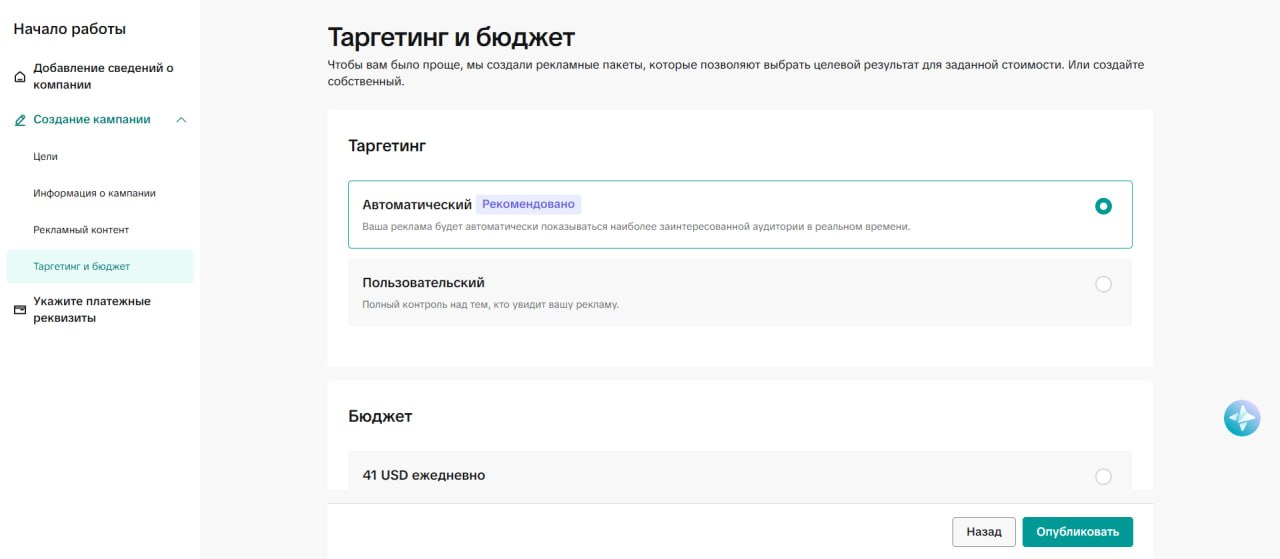The width and height of the screenshot is (1280, 559).
Task: Select the Таргетинг и бюджет step
Action: [x=100, y=266]
